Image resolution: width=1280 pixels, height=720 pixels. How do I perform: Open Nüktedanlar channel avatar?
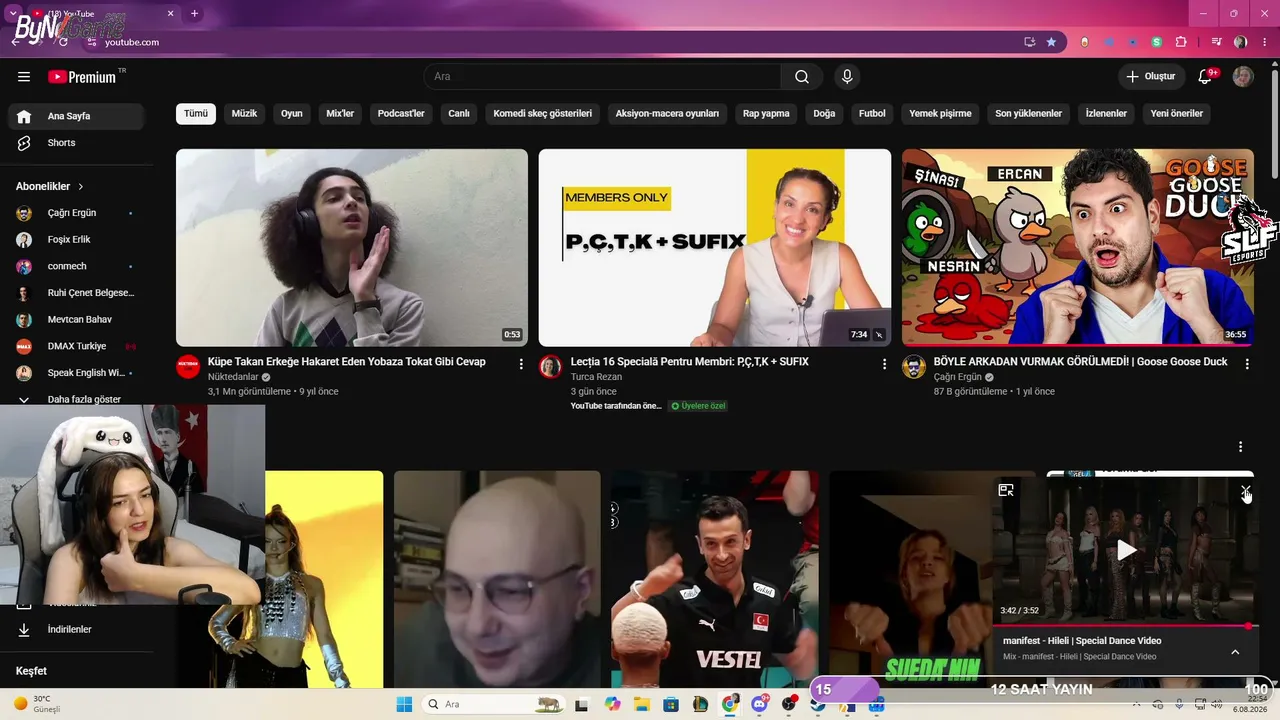click(x=188, y=366)
